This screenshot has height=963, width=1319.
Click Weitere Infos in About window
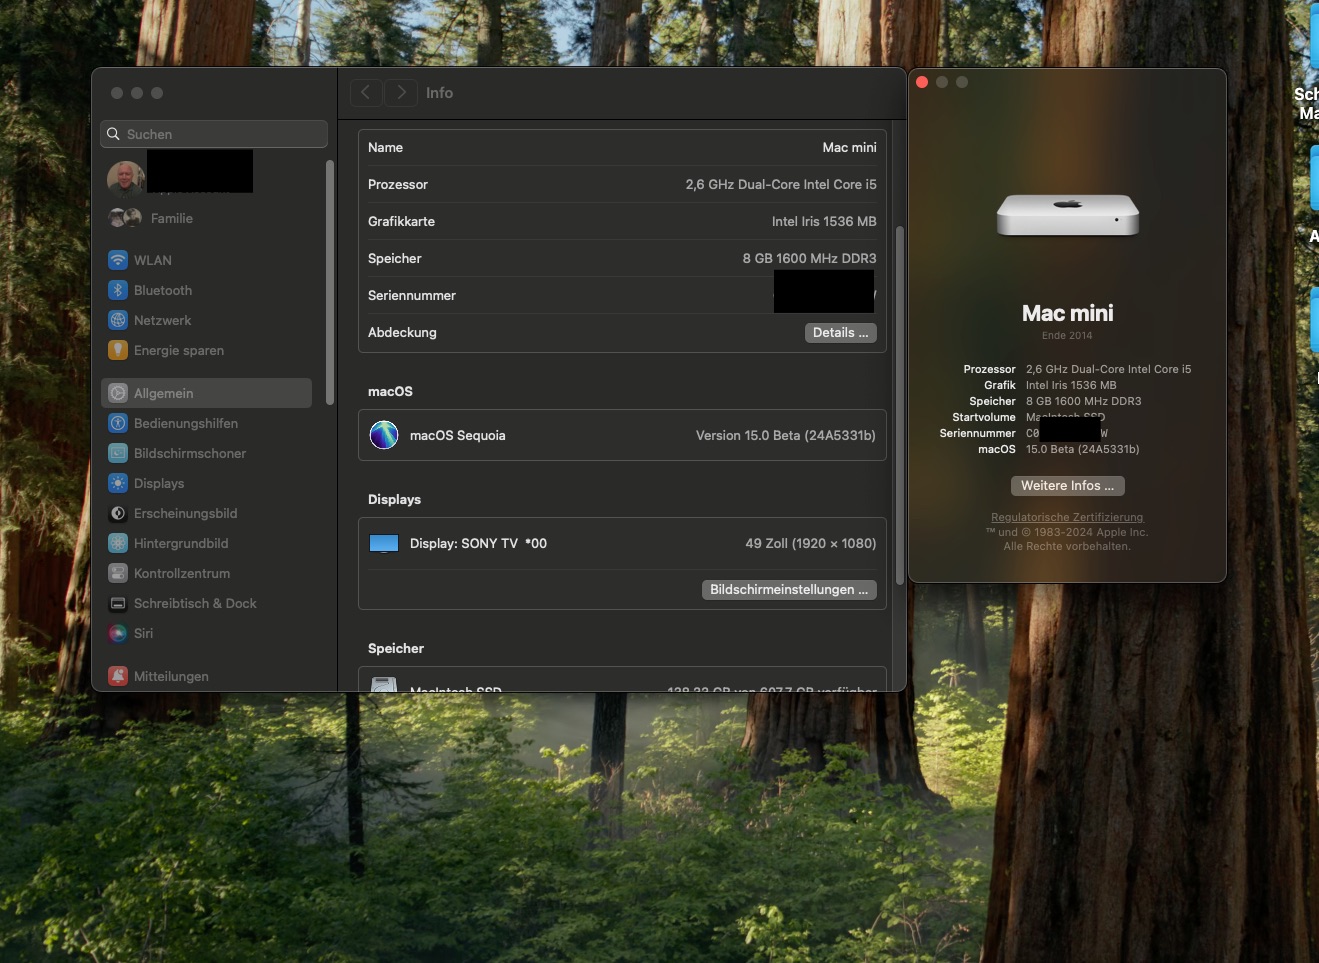[1067, 486]
